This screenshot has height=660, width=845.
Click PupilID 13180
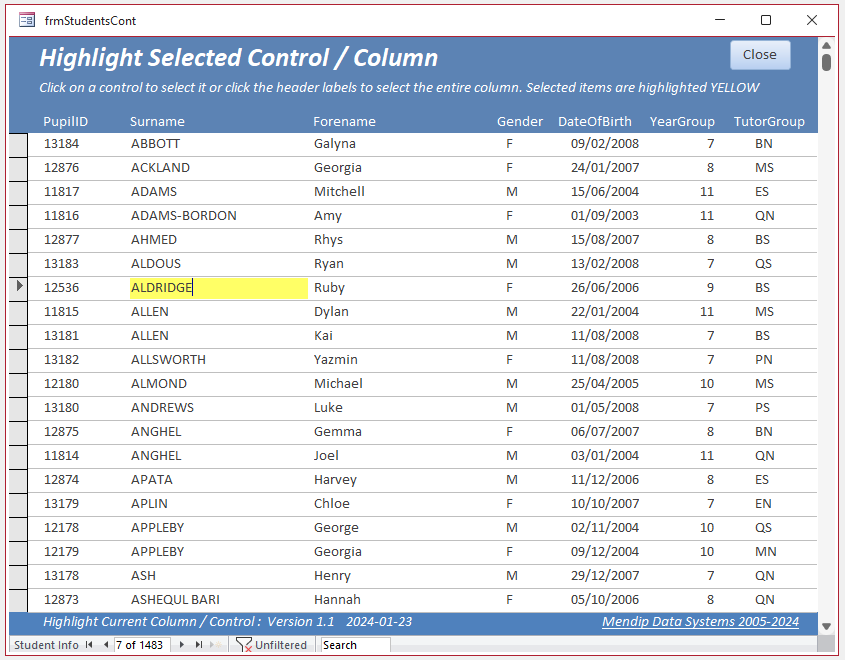61,408
